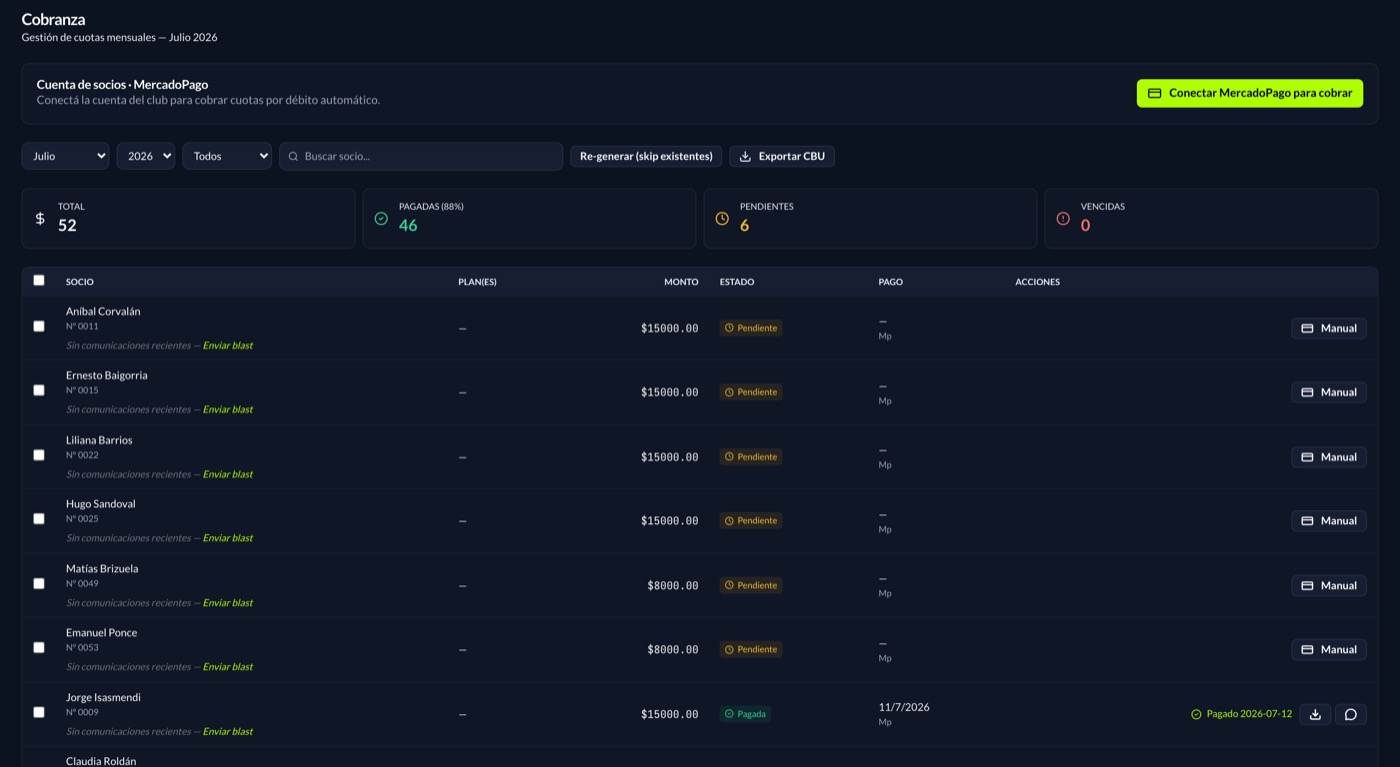Click Manual button for Hugo Sandoval

(1329, 521)
